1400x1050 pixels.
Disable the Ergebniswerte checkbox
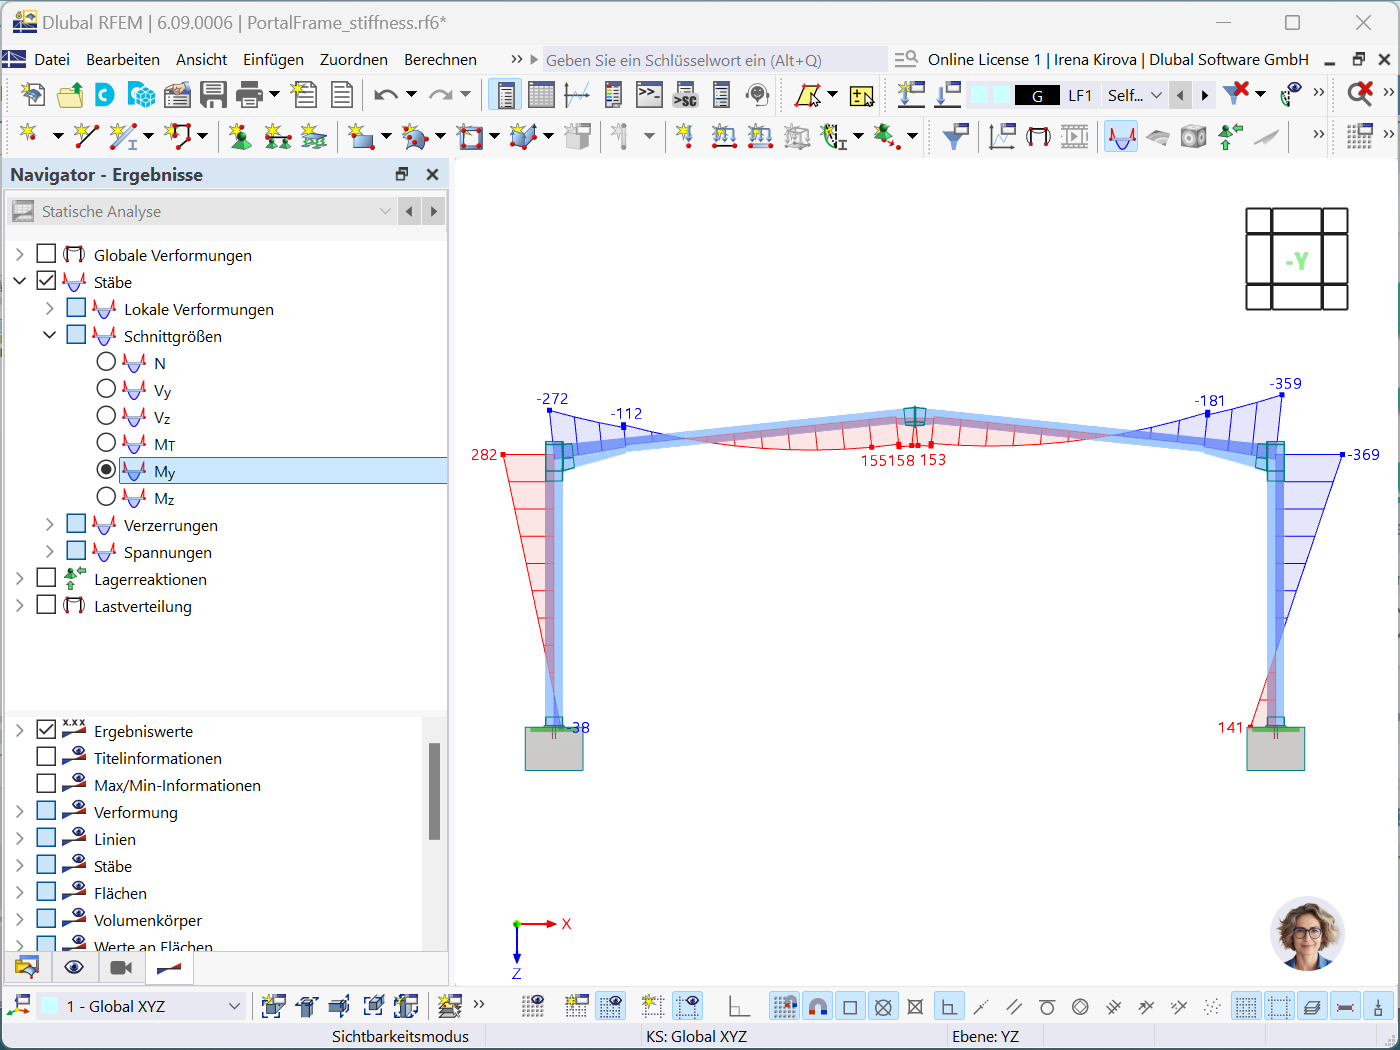pos(45,730)
